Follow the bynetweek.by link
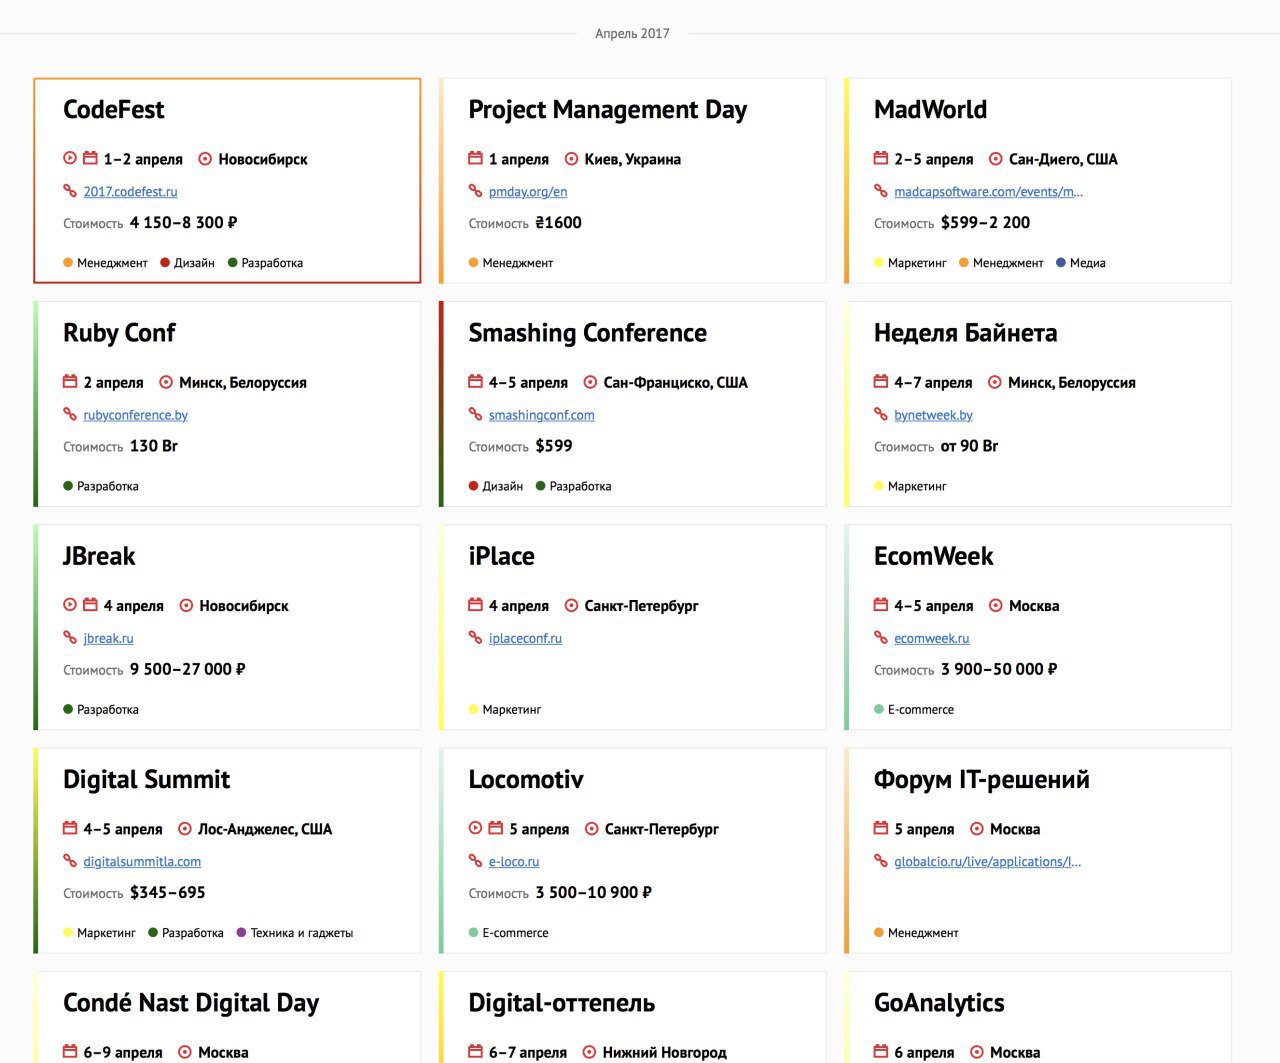 pos(934,414)
